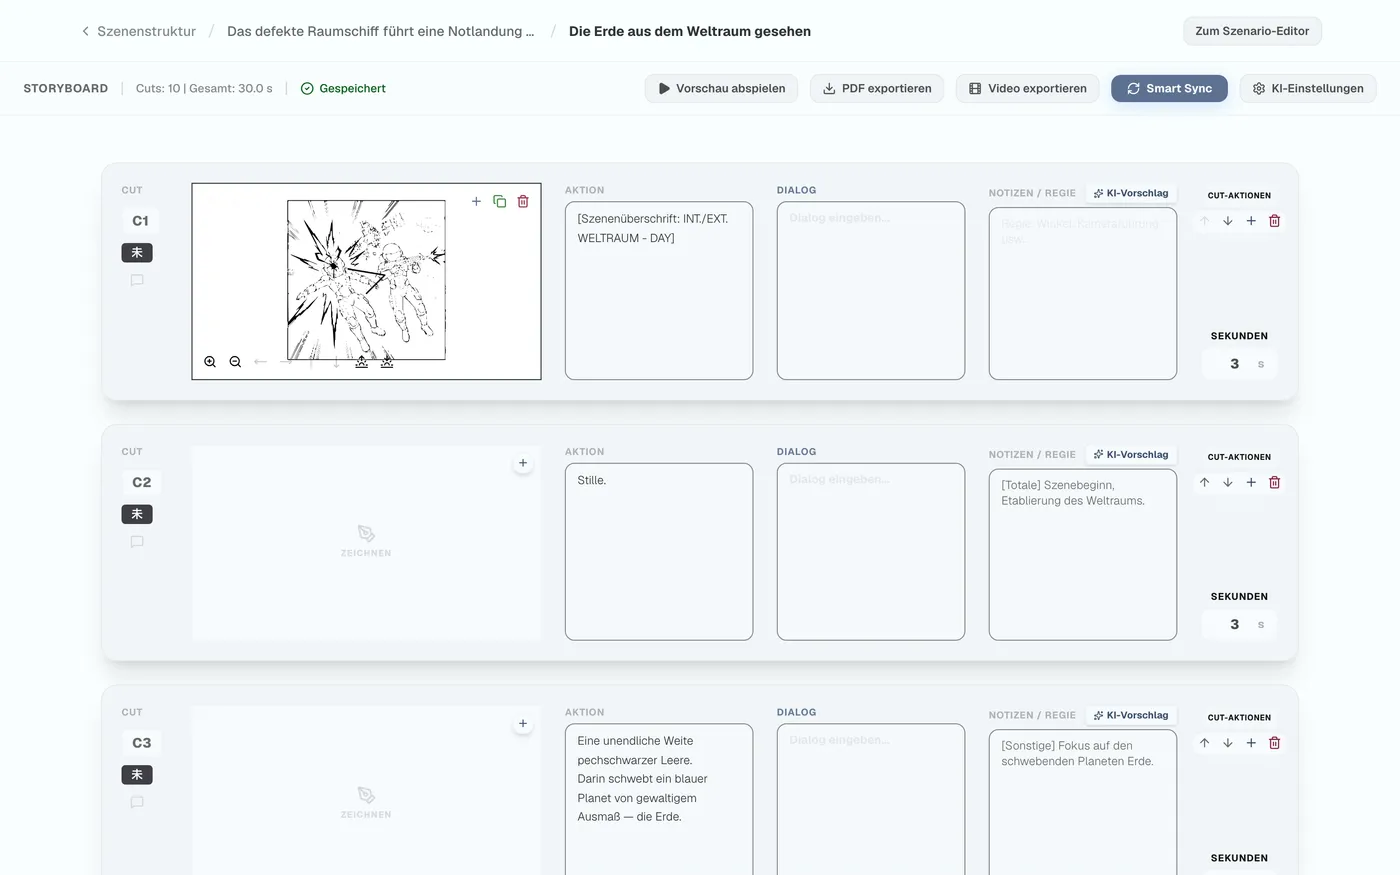Move cut C3 up
The image size is (1400, 875).
click(1205, 743)
